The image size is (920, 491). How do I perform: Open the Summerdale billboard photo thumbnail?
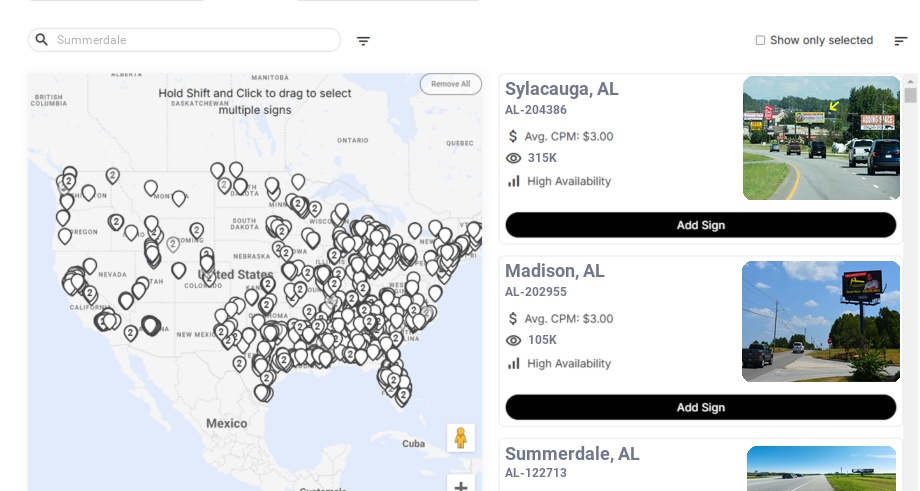[x=821, y=469]
